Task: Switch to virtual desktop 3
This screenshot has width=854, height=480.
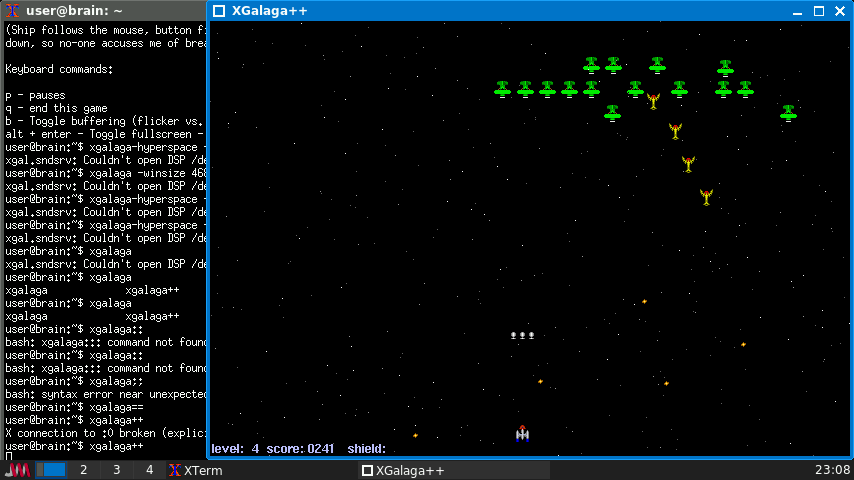Action: [116, 470]
